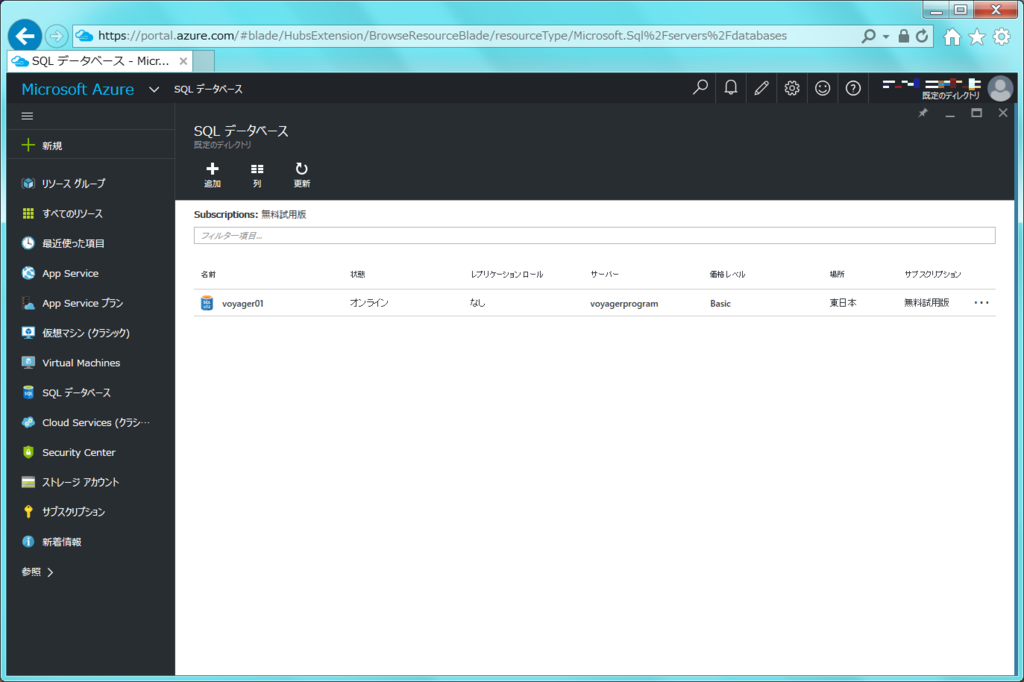Click SQL データベース sidebar icon

[28, 393]
